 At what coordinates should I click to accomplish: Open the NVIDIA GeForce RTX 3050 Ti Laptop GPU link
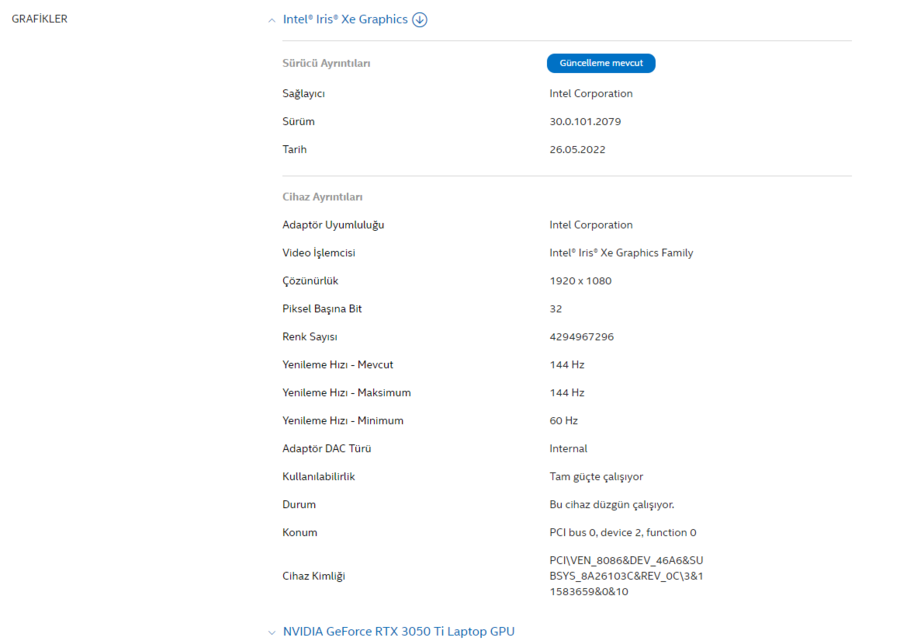(x=399, y=631)
